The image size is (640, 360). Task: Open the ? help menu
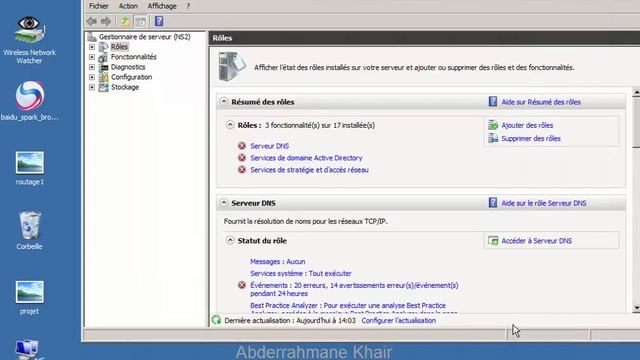click(188, 6)
